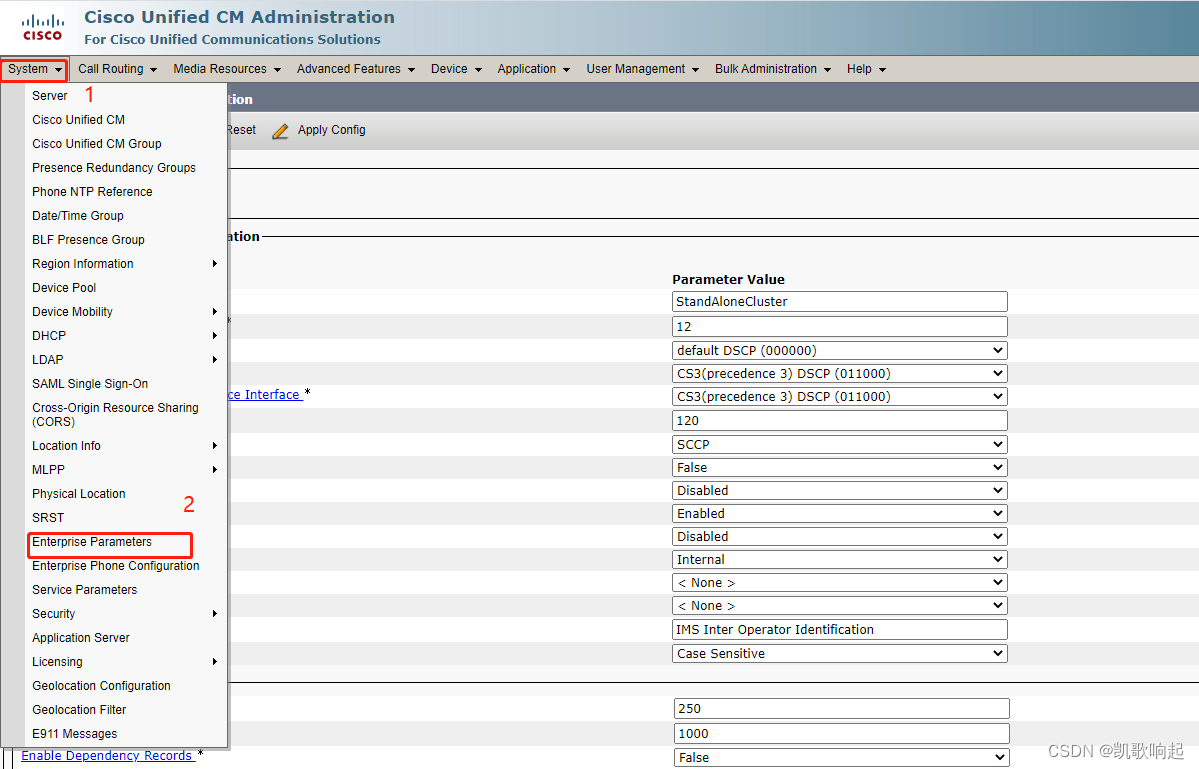
Task: Open the Internal parameter dropdown
Action: [x=839, y=559]
